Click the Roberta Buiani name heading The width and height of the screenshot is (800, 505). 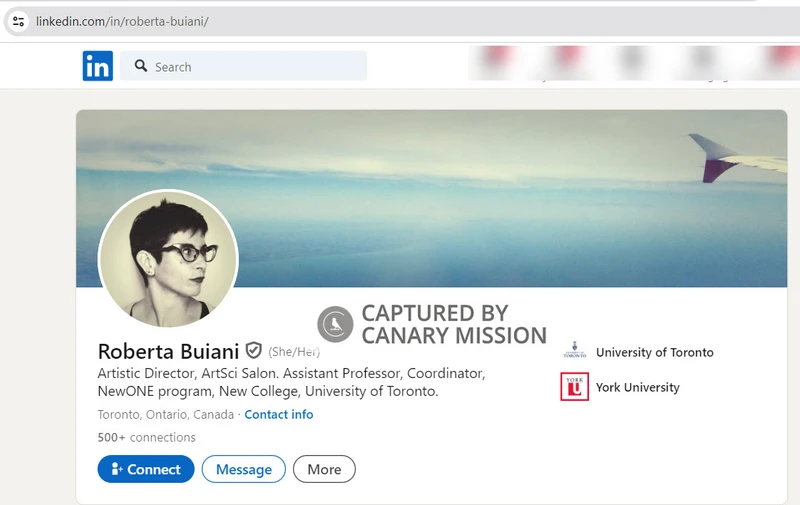tap(168, 351)
